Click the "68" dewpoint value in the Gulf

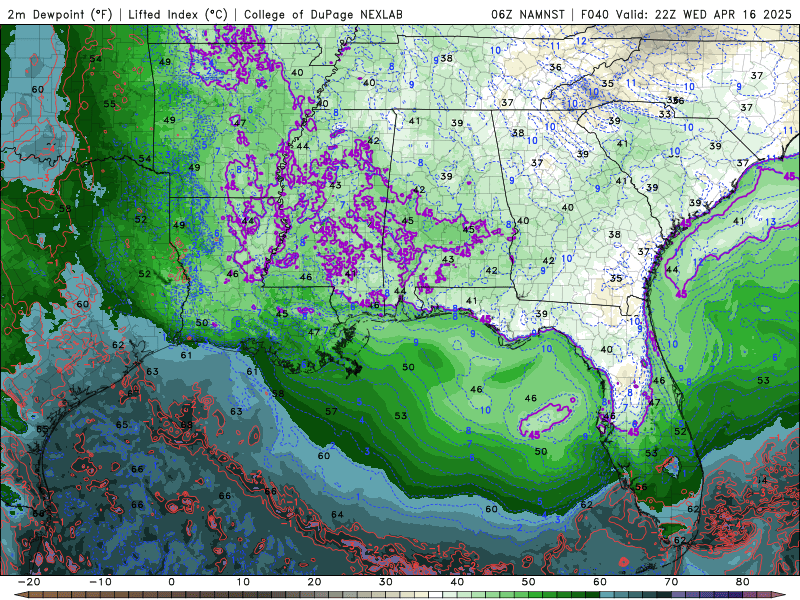pyautogui.click(x=187, y=424)
